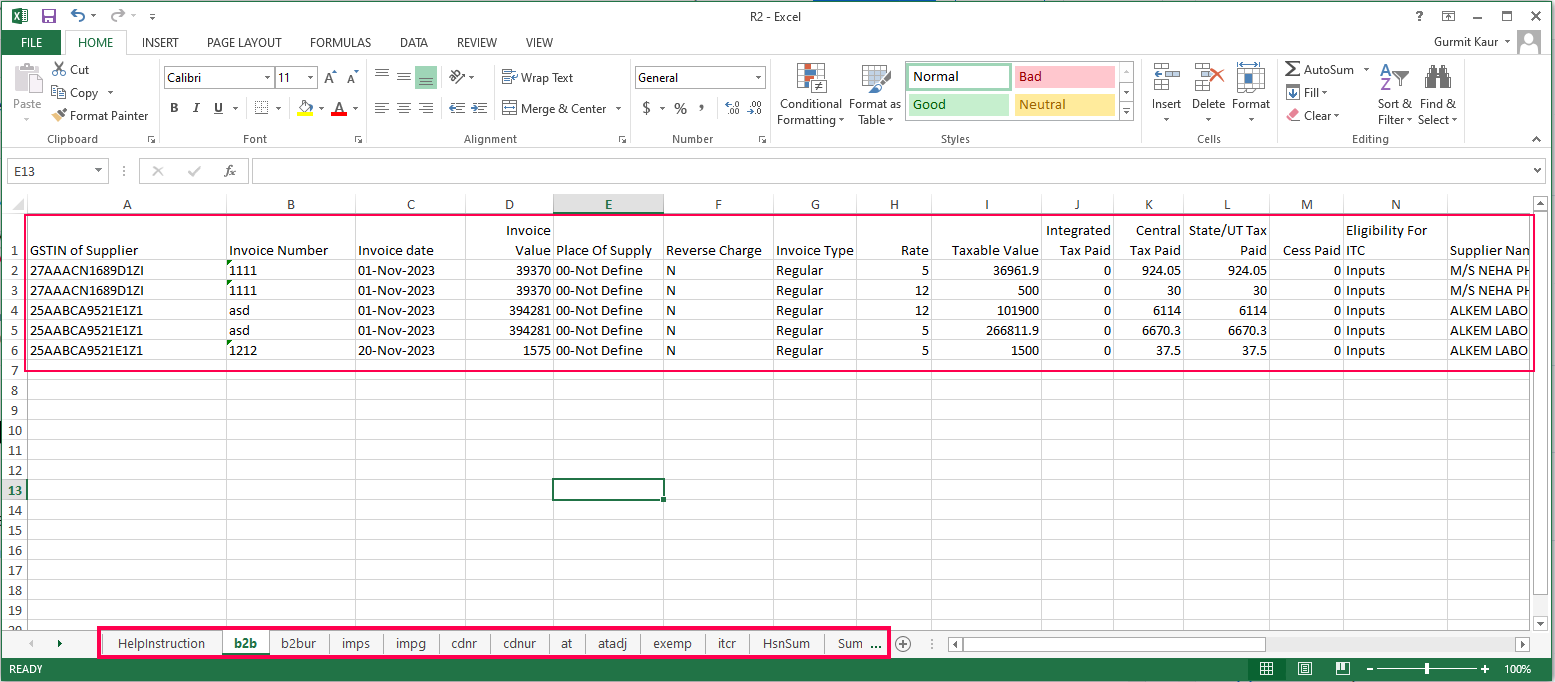Switch to Page Layout view in status bar
1555x682 pixels.
pyautogui.click(x=1304, y=669)
